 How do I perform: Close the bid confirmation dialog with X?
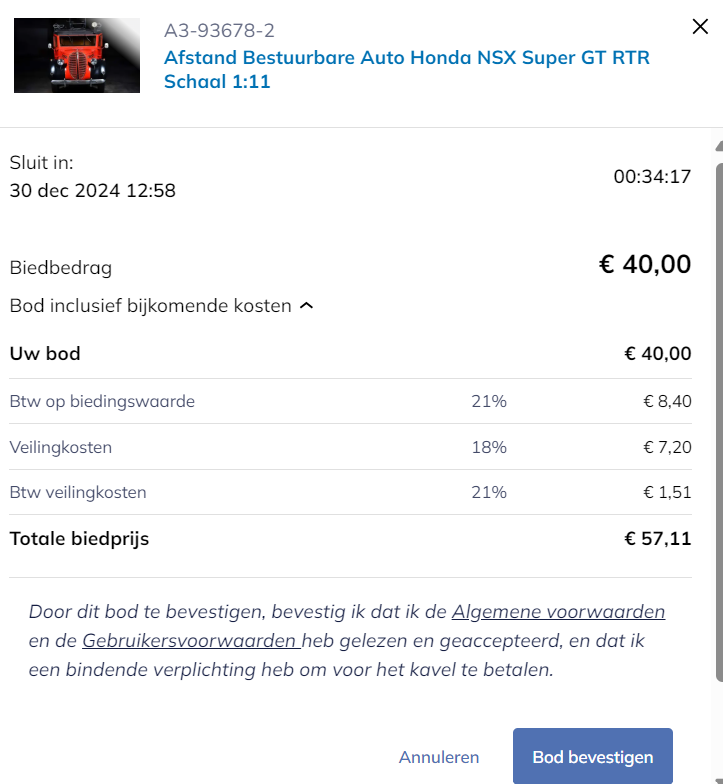700,26
